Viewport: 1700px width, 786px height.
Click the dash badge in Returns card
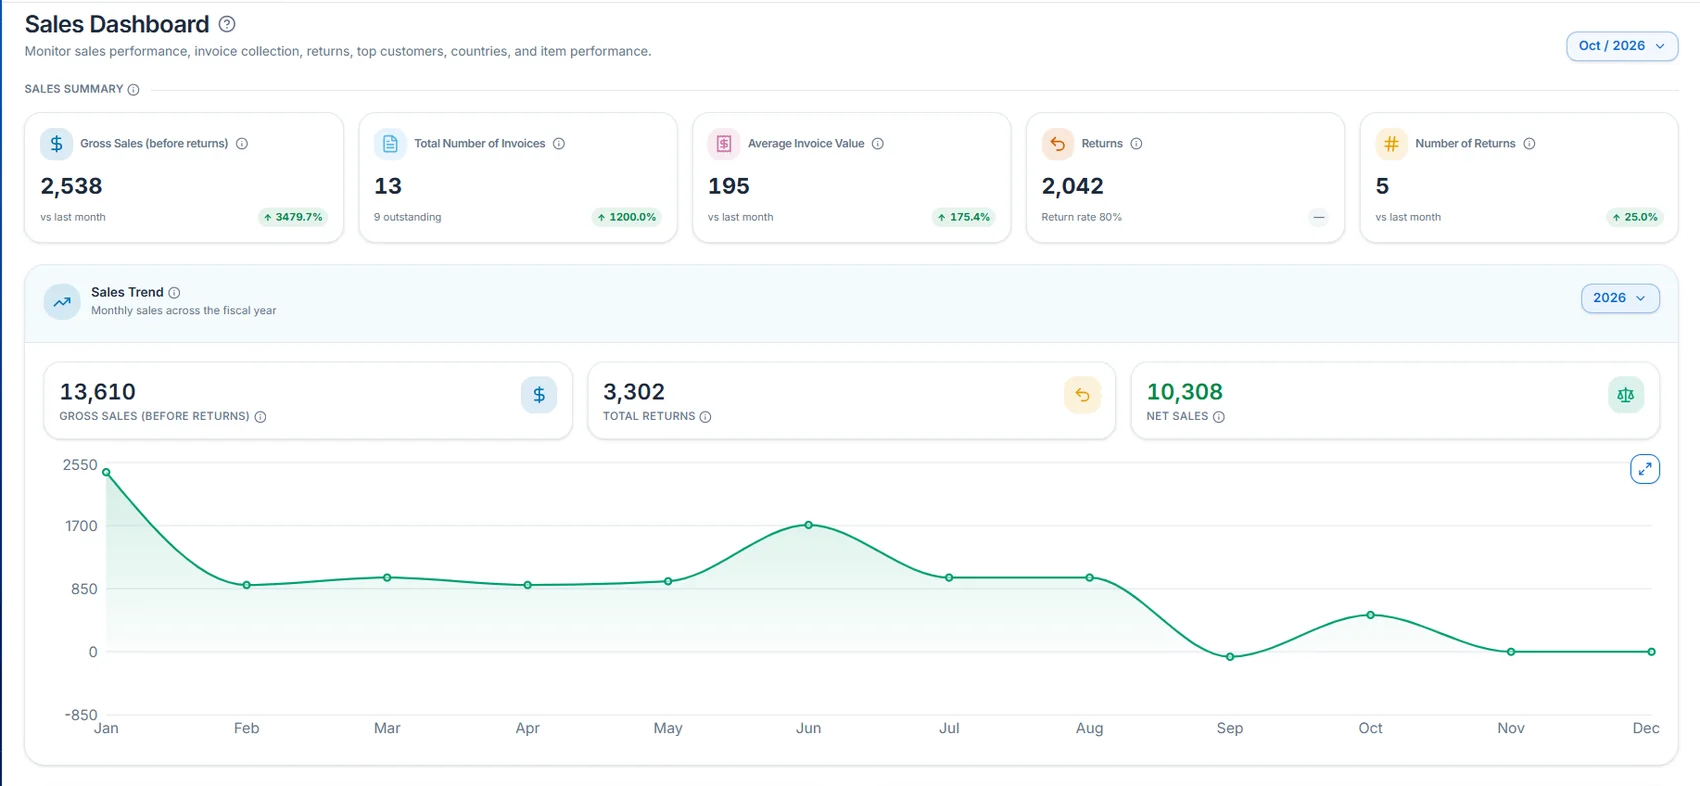(x=1319, y=217)
